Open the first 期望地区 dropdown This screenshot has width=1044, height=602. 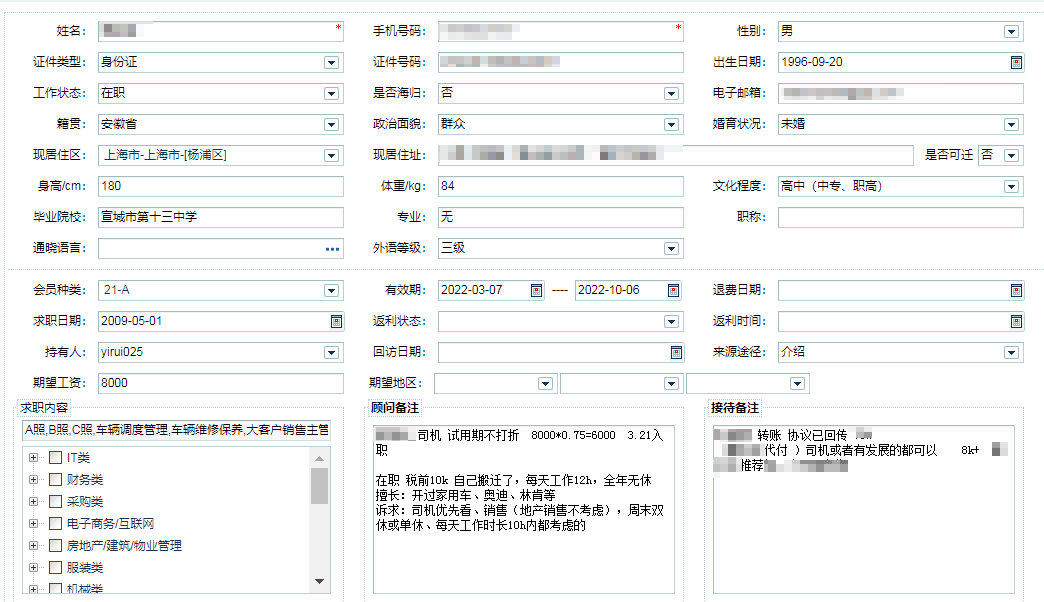pyautogui.click(x=545, y=384)
